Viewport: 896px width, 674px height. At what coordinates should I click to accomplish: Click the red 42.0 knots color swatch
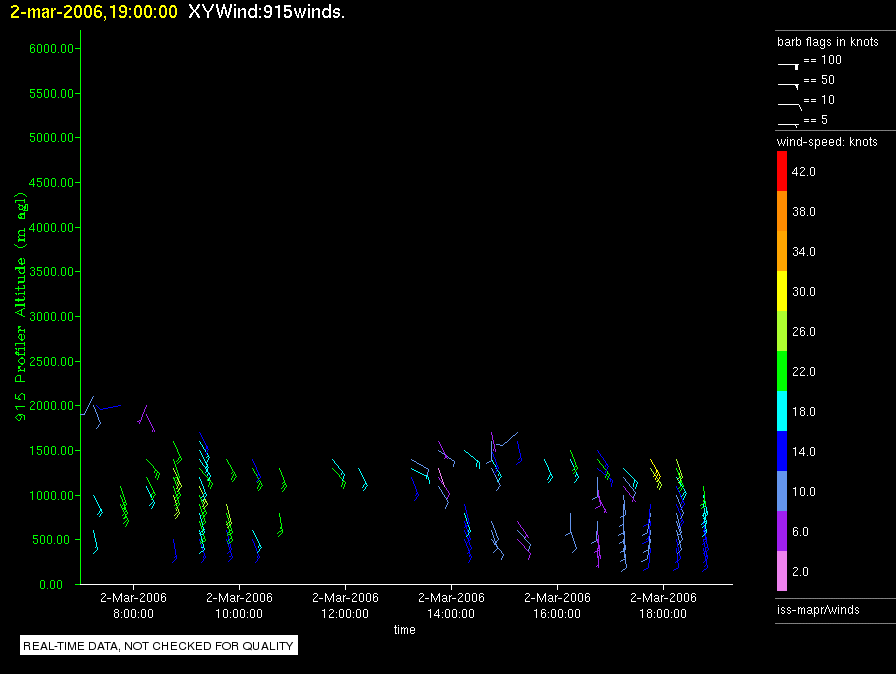[x=782, y=171]
